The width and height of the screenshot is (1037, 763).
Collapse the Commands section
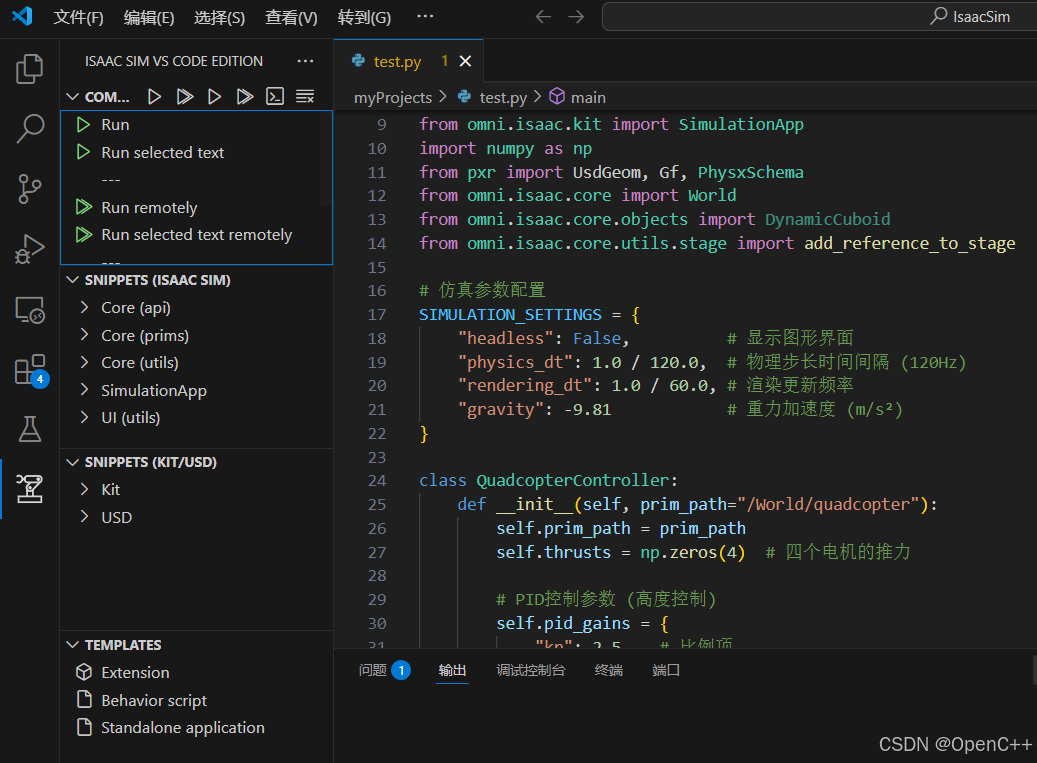click(x=73, y=97)
